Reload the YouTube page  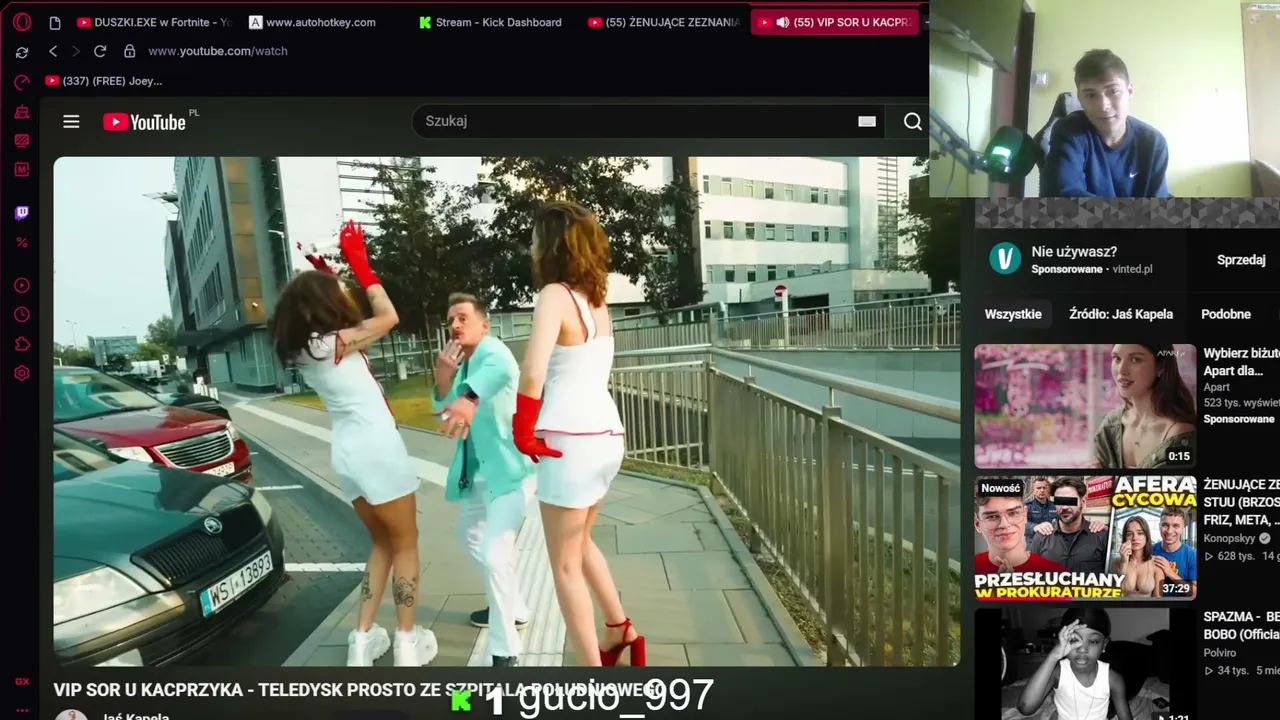click(100, 51)
